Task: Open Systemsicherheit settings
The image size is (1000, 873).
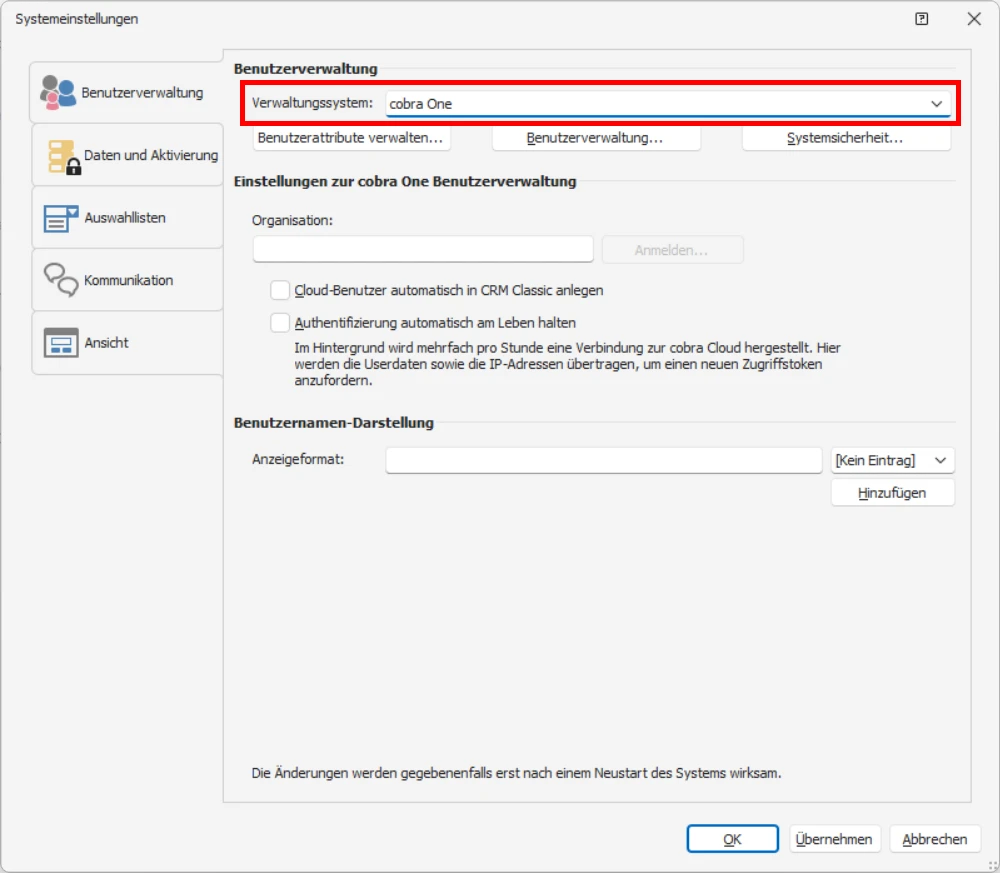Action: pyautogui.click(x=845, y=138)
